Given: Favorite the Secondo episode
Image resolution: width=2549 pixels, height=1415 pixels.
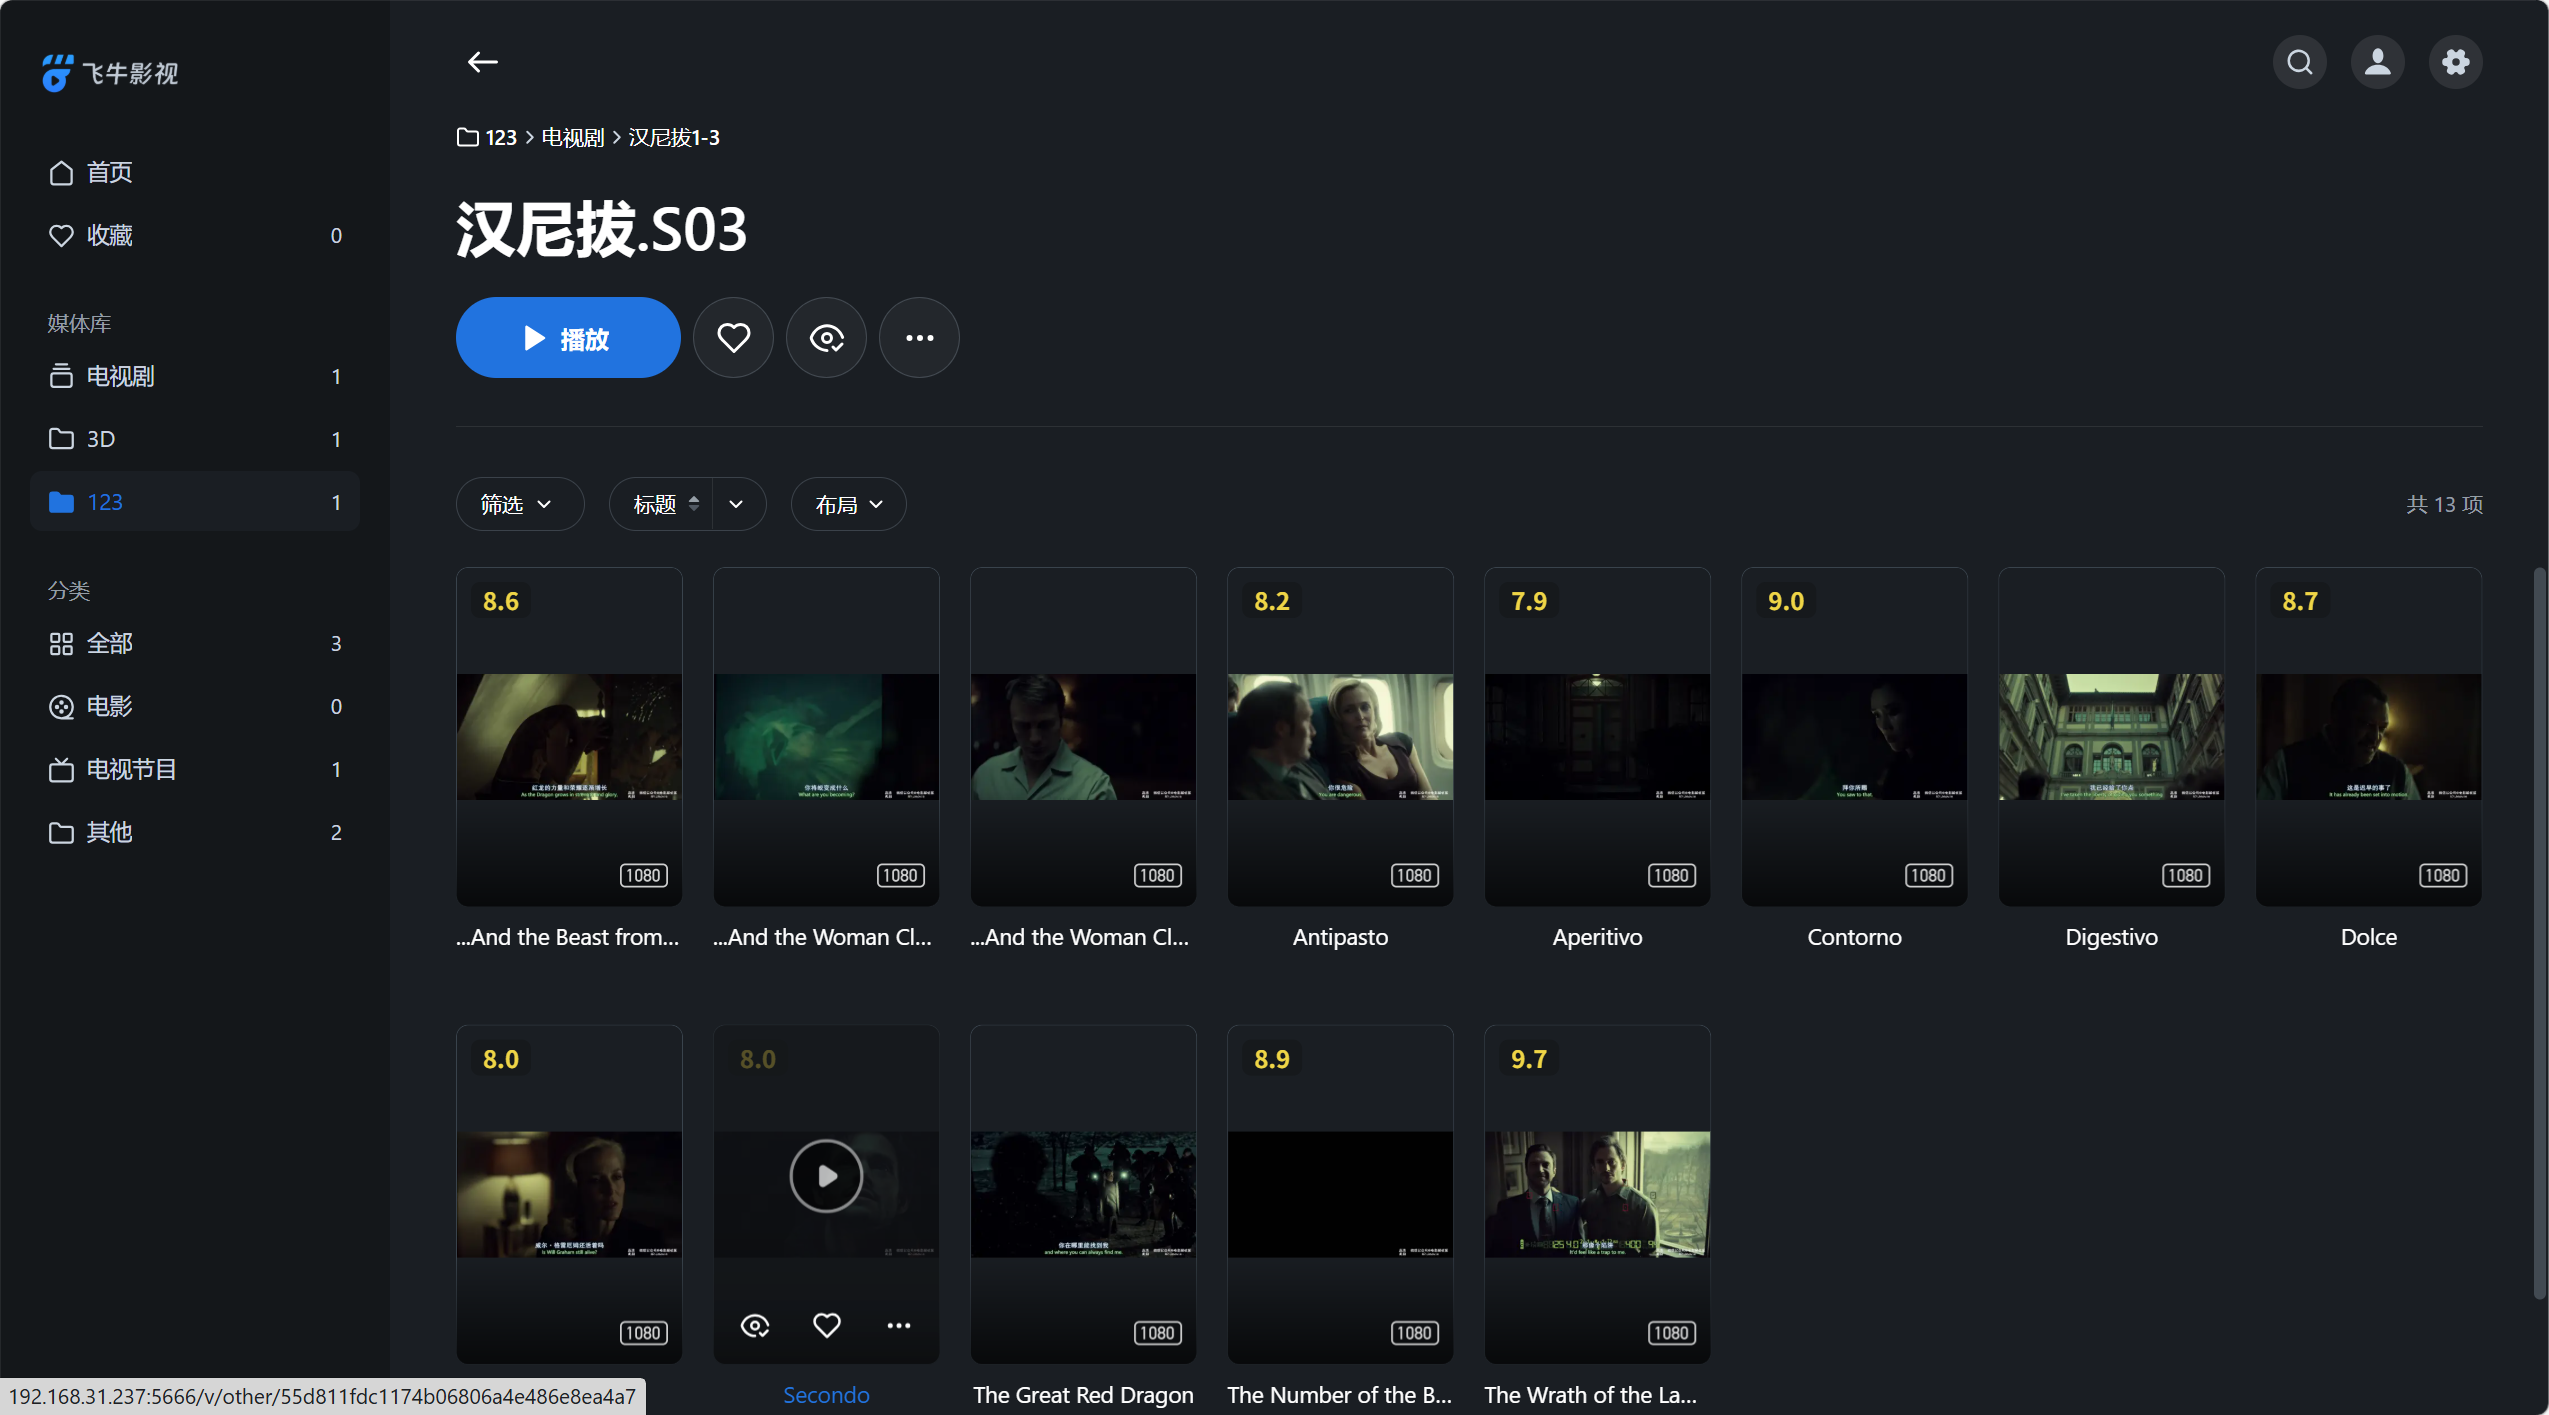Looking at the screenshot, I should click(x=826, y=1326).
